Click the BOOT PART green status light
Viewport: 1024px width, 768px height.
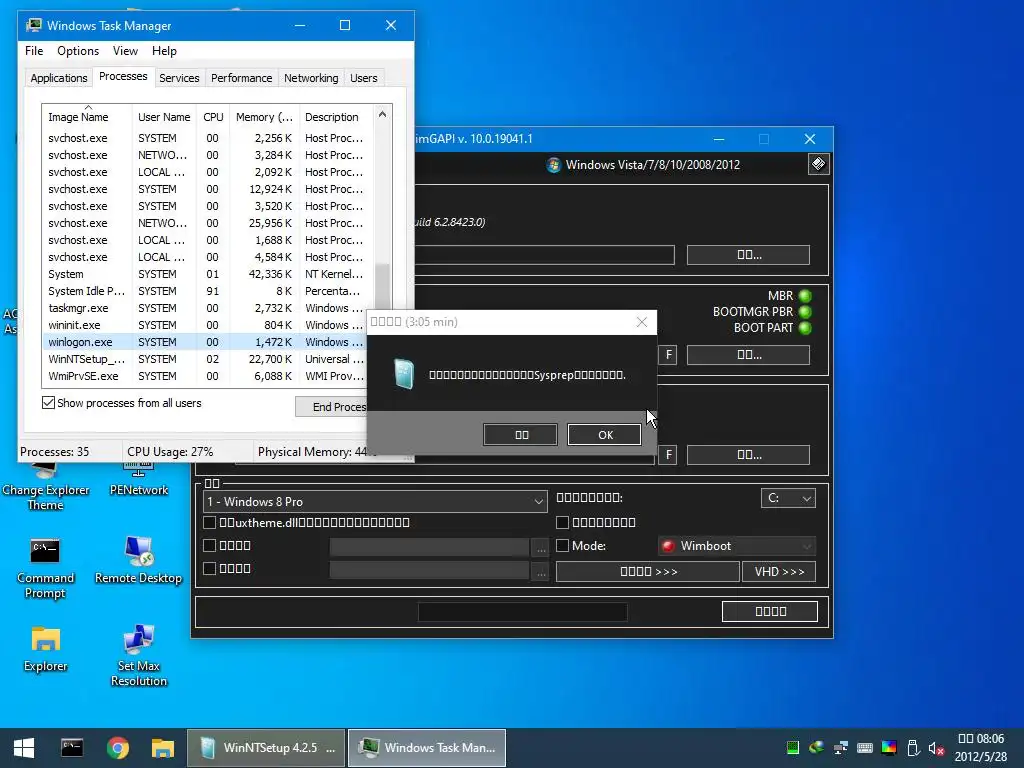[805, 328]
